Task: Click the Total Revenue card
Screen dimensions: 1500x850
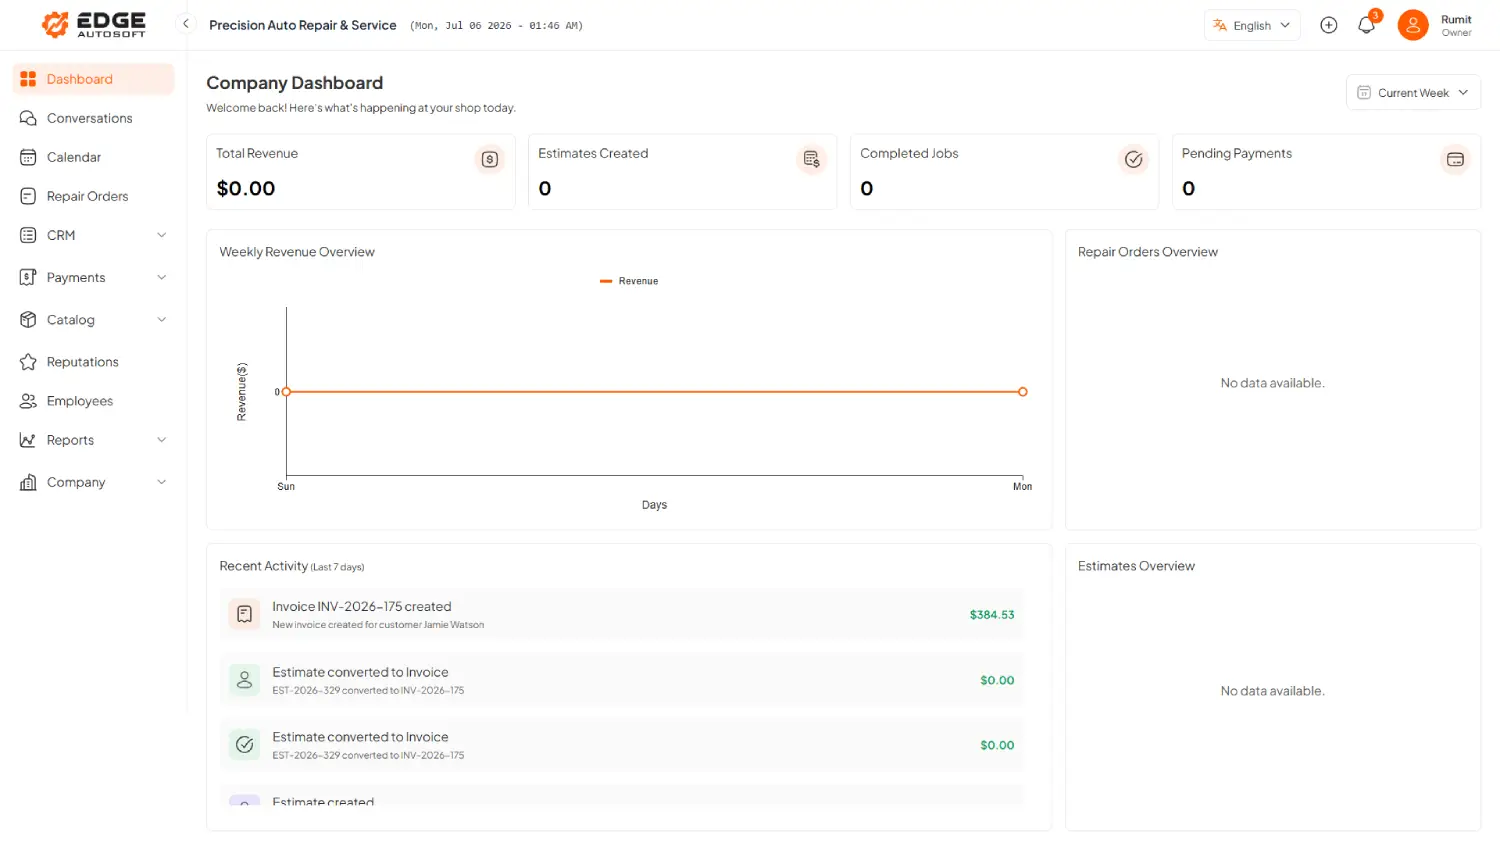Action: point(360,172)
